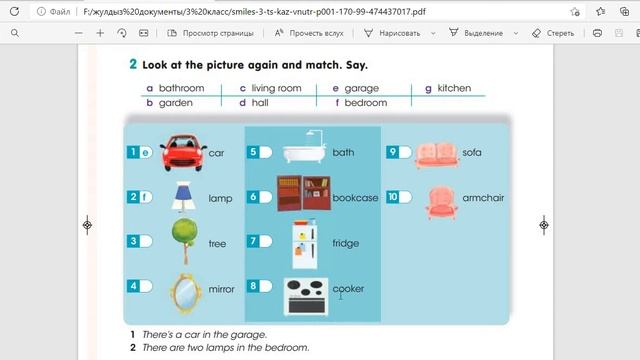Click the label 'armchair'
The image size is (640, 360).
click(483, 198)
